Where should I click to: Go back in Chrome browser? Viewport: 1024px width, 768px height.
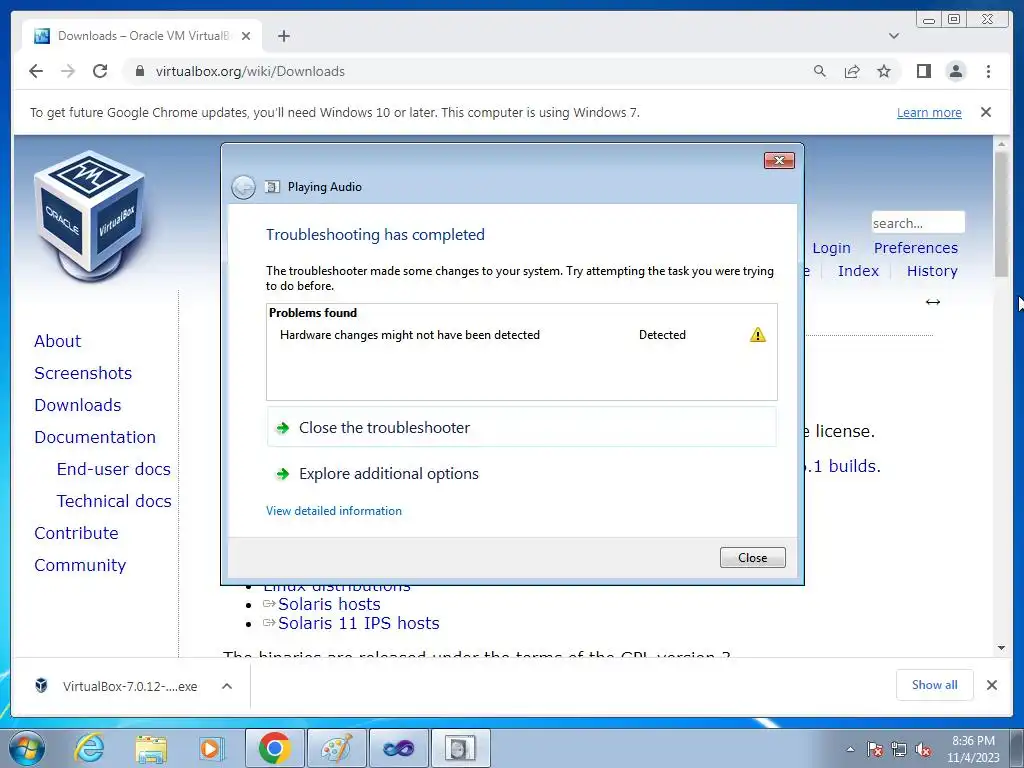pyautogui.click(x=36, y=71)
